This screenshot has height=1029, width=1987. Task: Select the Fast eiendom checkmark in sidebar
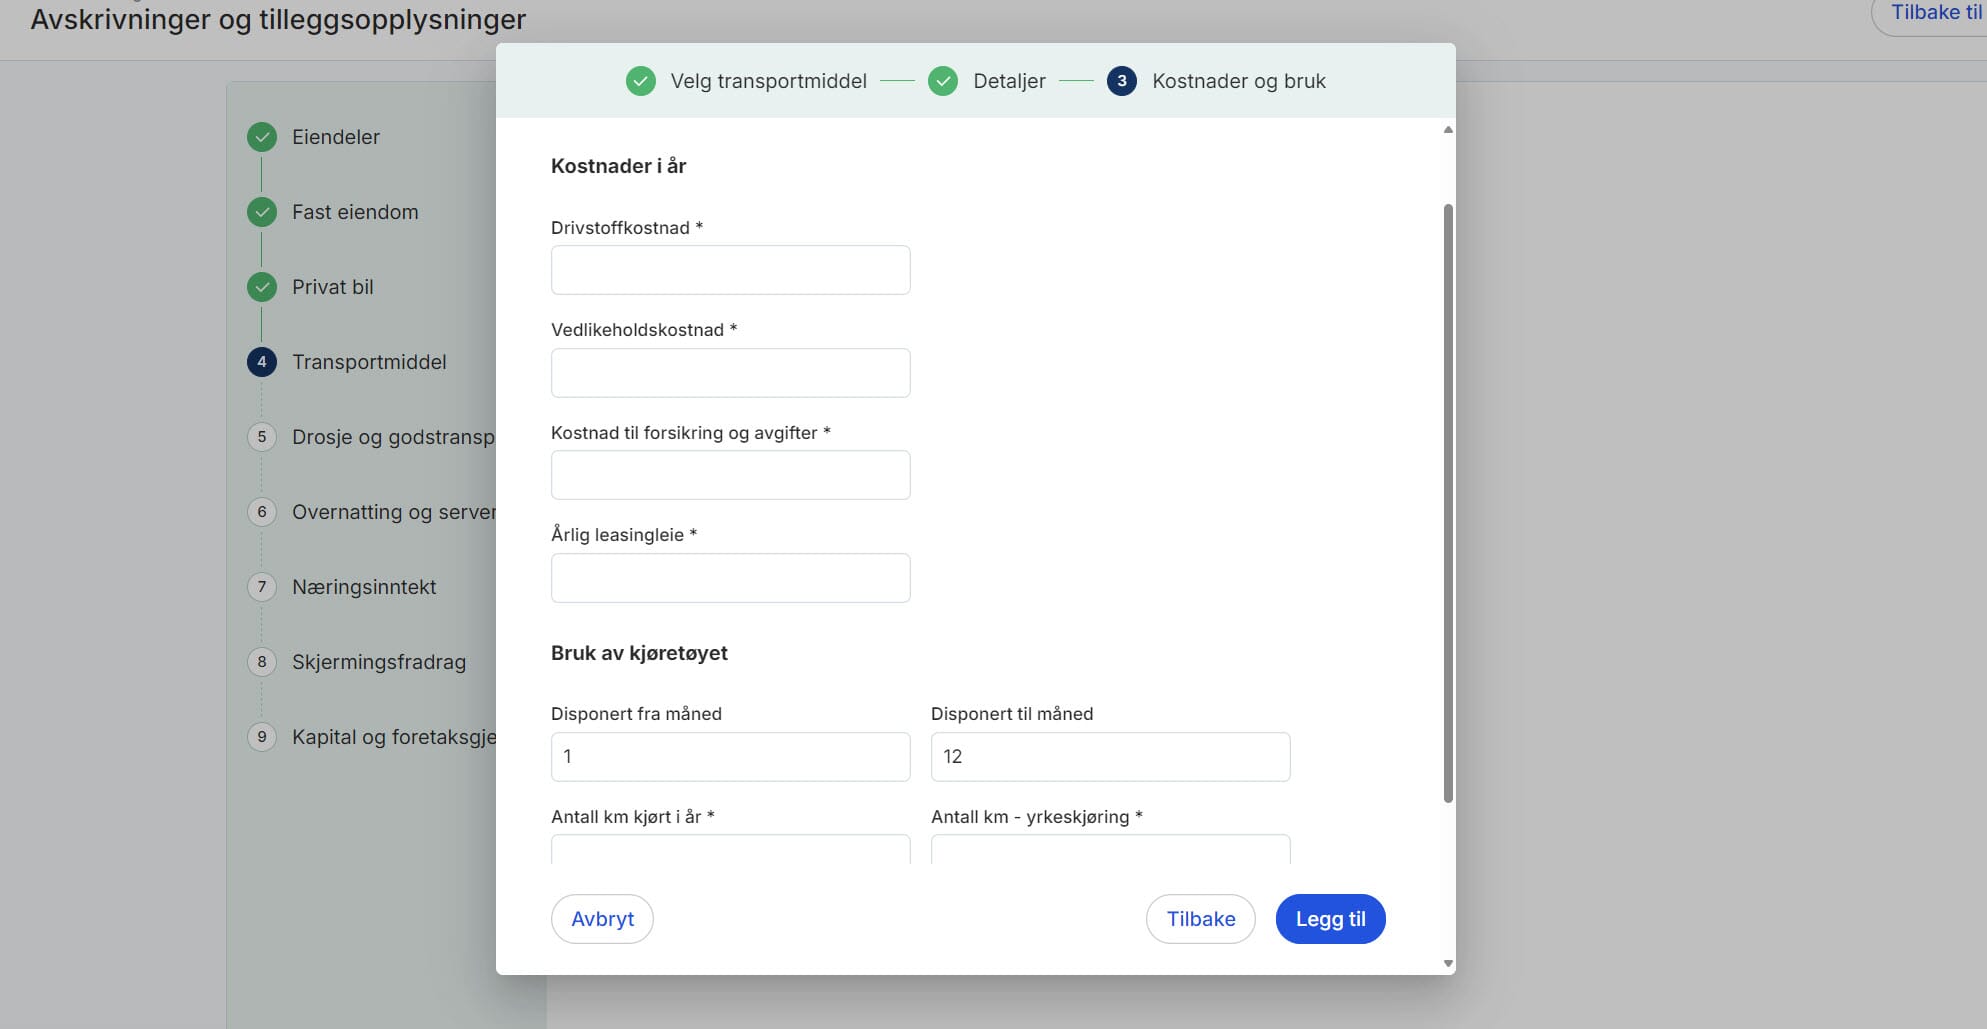261,211
